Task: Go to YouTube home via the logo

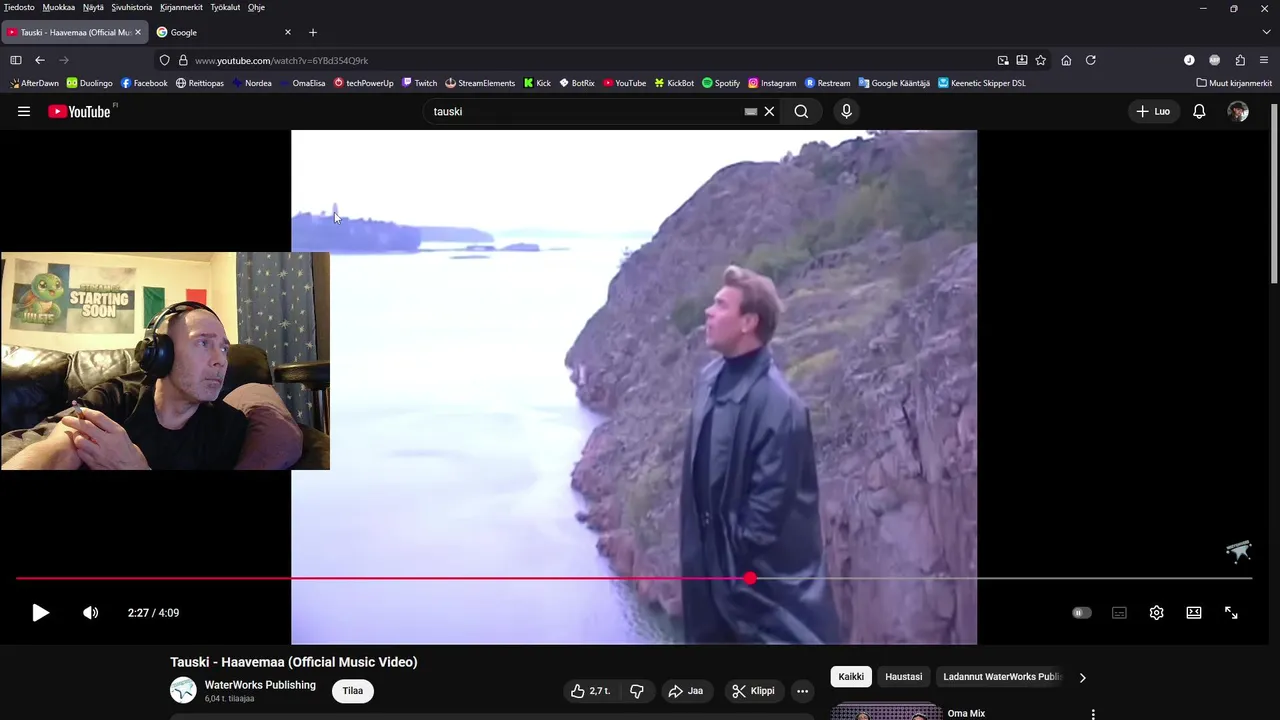Action: tap(80, 112)
